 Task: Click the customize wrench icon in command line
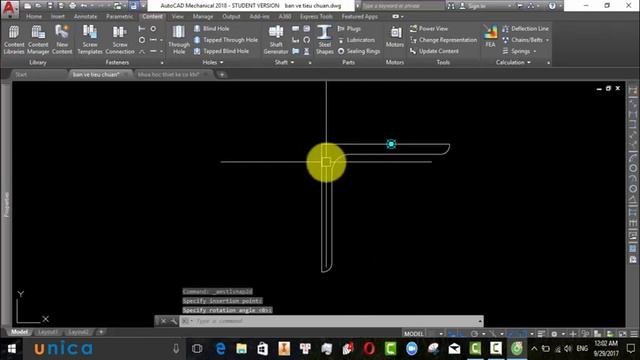coord(173,321)
